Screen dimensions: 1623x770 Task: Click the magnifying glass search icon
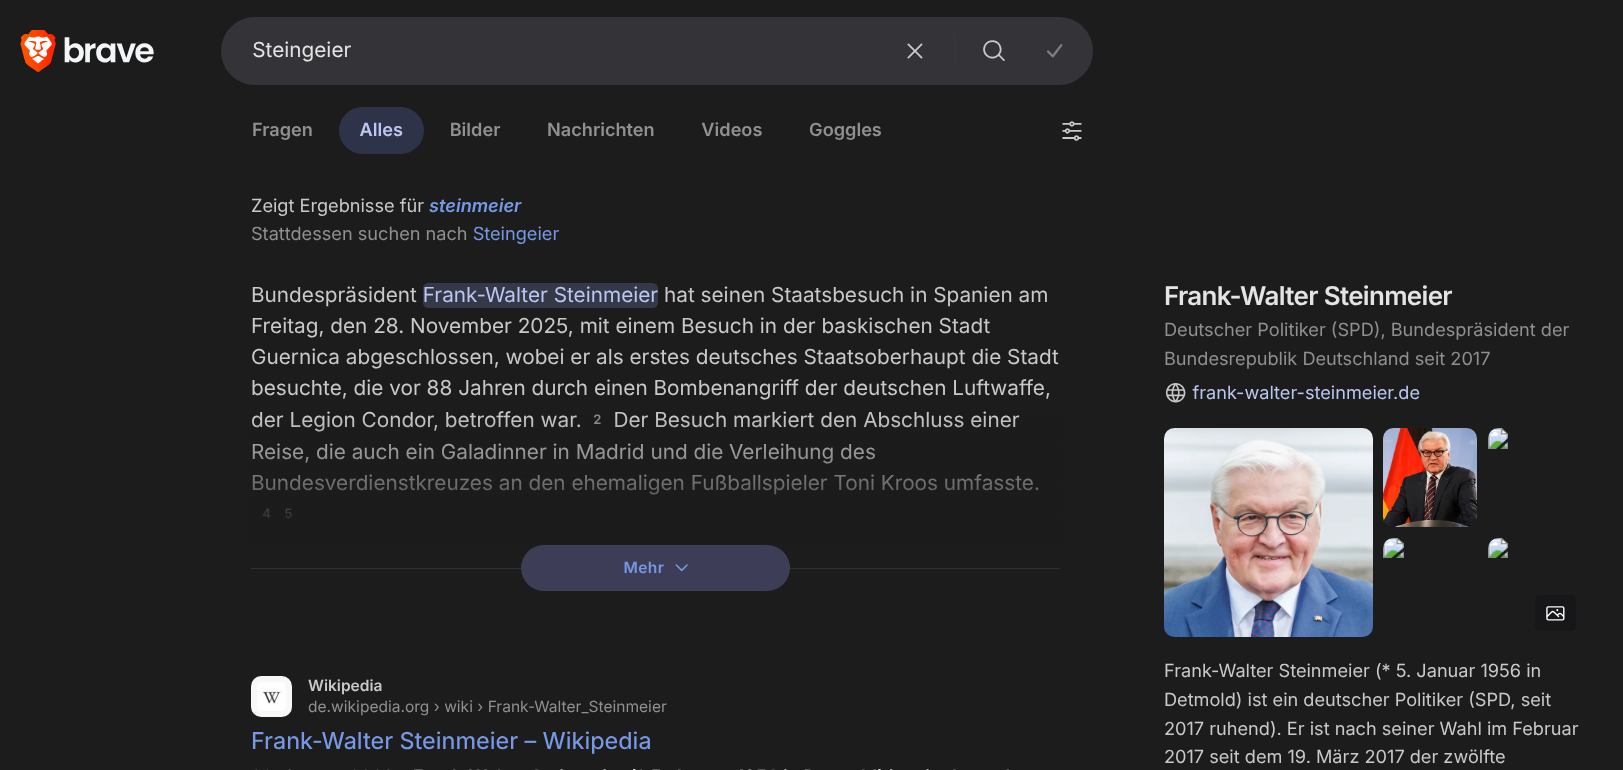pyautogui.click(x=993, y=51)
